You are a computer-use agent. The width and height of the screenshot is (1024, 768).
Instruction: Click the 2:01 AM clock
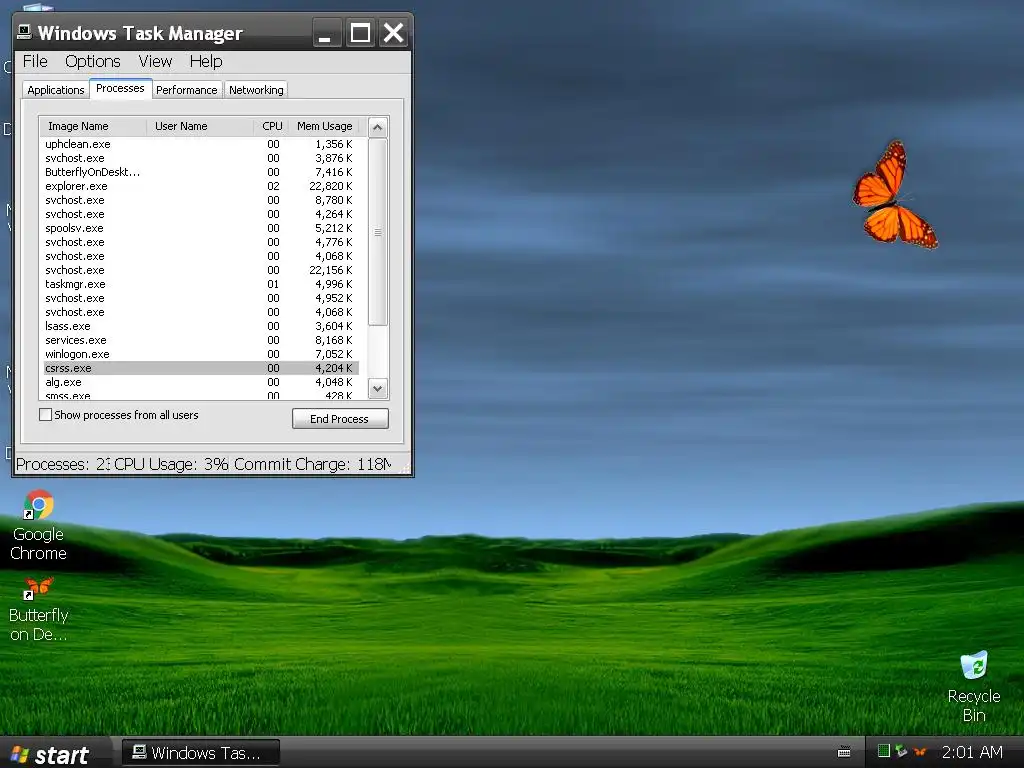tap(972, 752)
